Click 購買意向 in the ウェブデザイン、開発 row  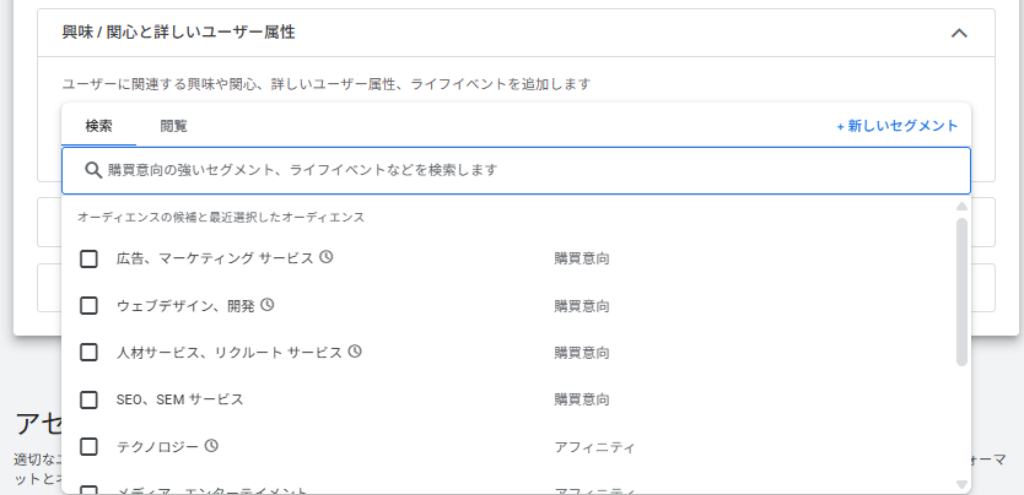point(582,306)
